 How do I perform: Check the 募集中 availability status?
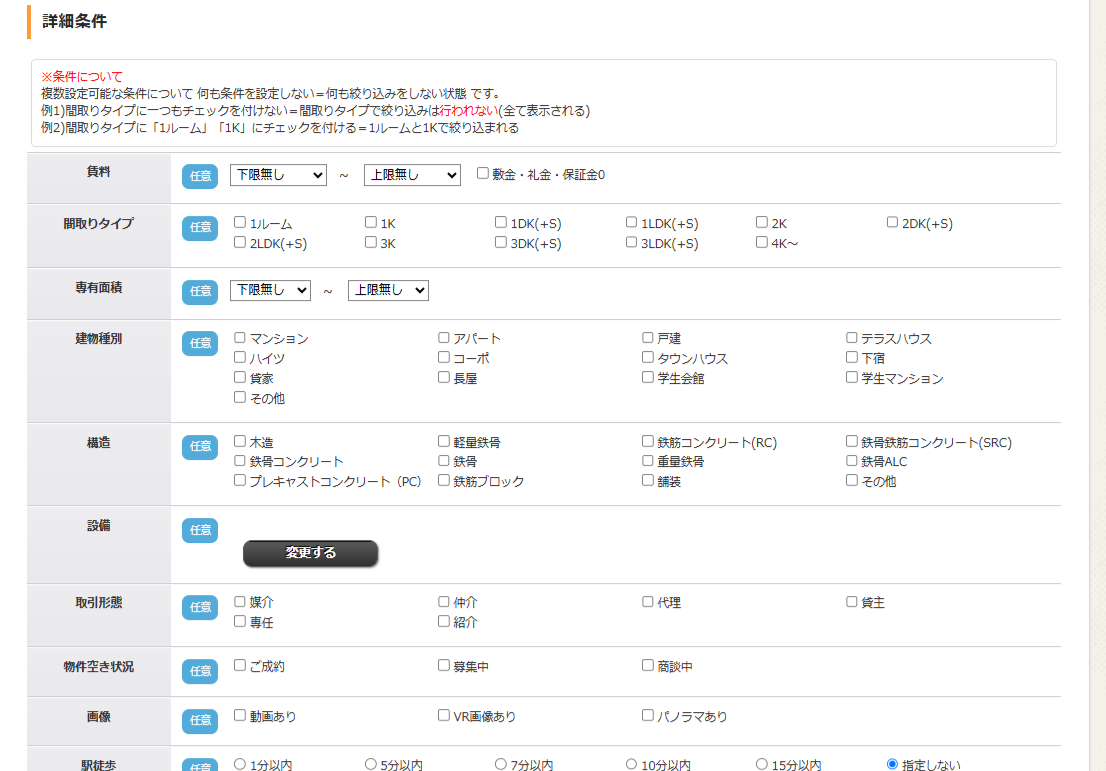pyautogui.click(x=442, y=664)
